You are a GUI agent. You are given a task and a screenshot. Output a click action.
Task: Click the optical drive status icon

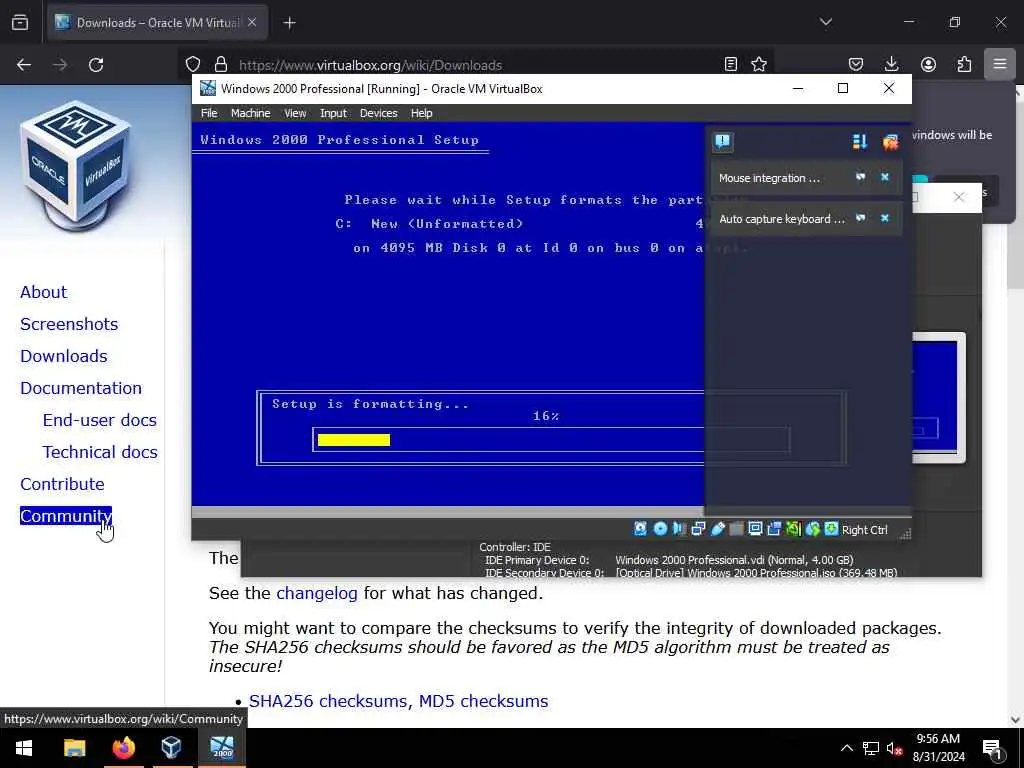point(660,529)
